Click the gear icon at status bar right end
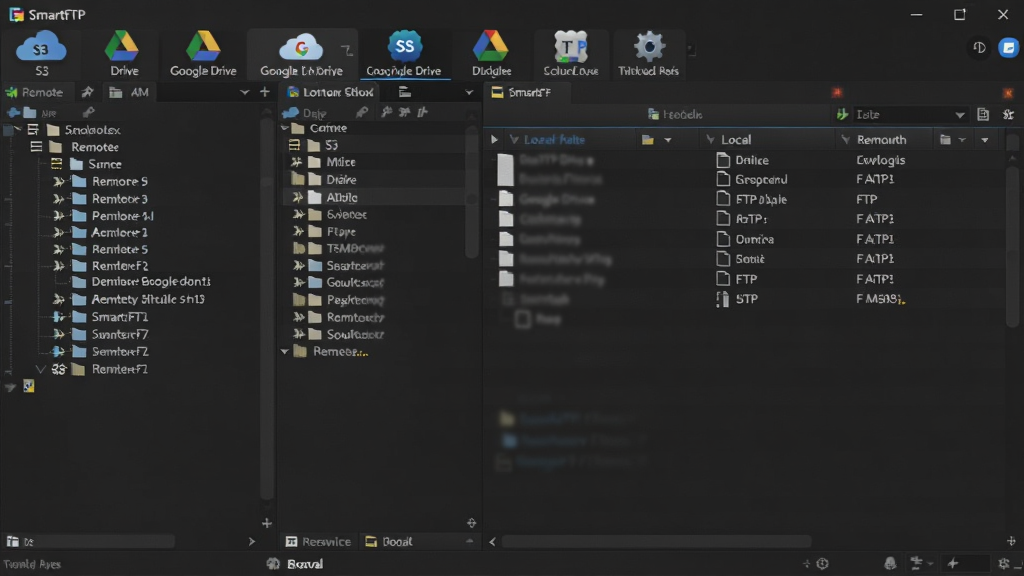Viewport: 1024px width, 576px height. click(x=1004, y=563)
